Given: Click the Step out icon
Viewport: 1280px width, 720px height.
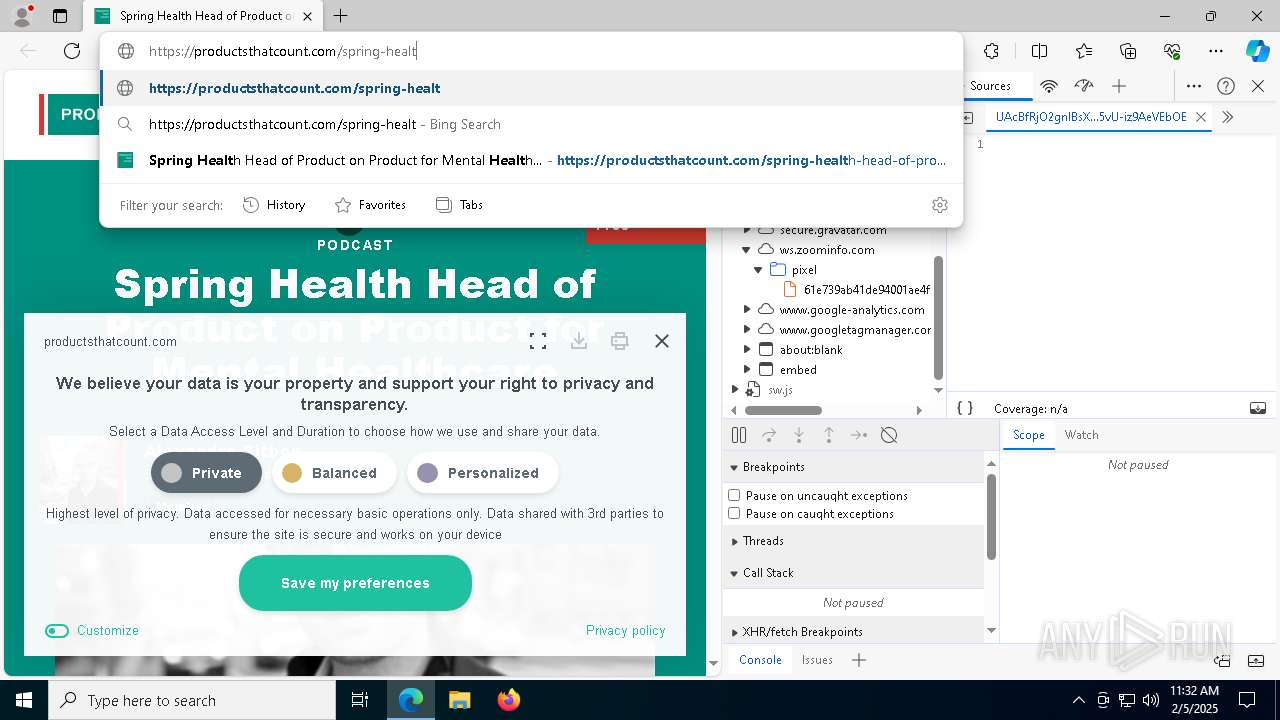Looking at the screenshot, I should pos(829,435).
